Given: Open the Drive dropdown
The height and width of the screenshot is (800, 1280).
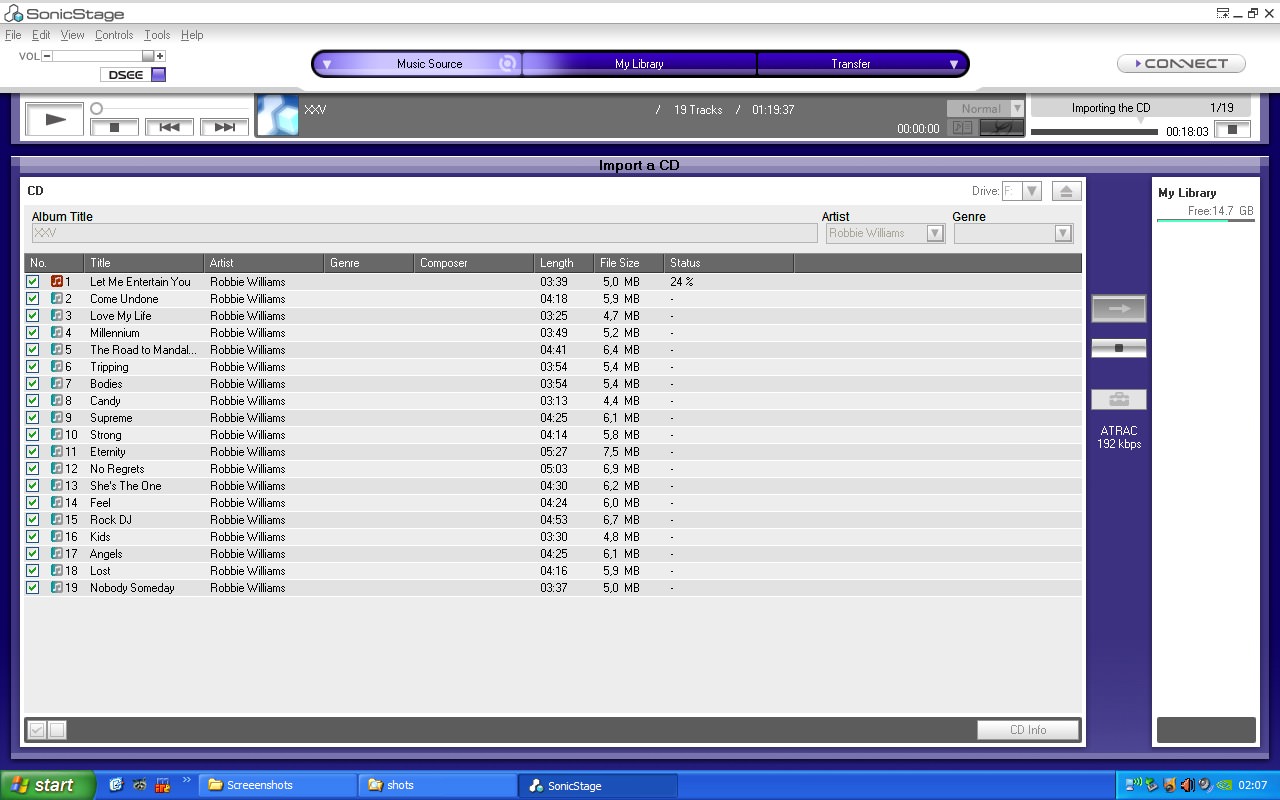Looking at the screenshot, I should (1032, 191).
